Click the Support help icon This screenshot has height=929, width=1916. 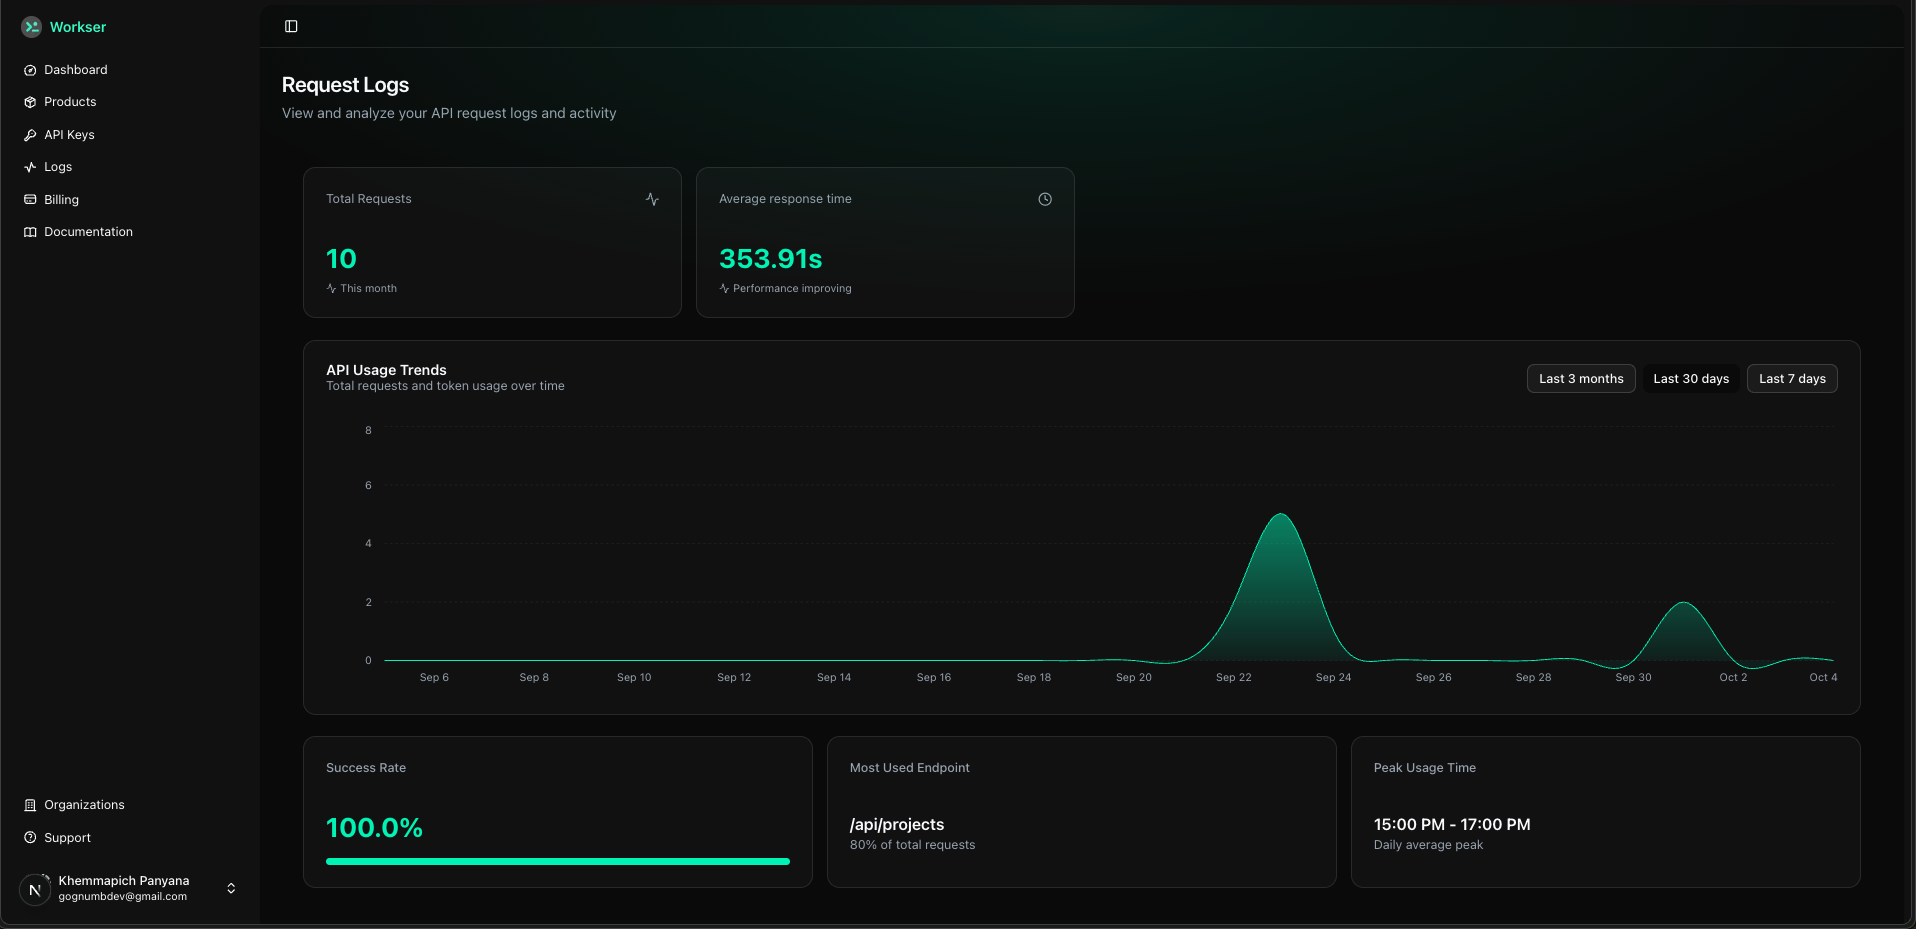[x=30, y=838]
